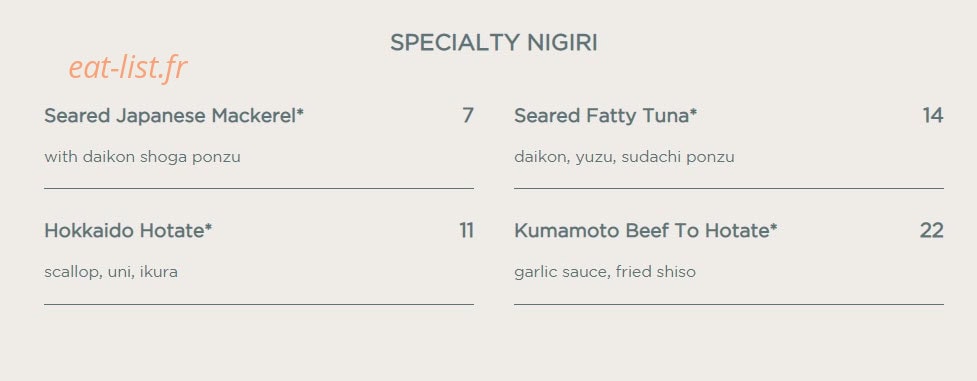Click the Seared Japanese Mackerel item title

(174, 116)
